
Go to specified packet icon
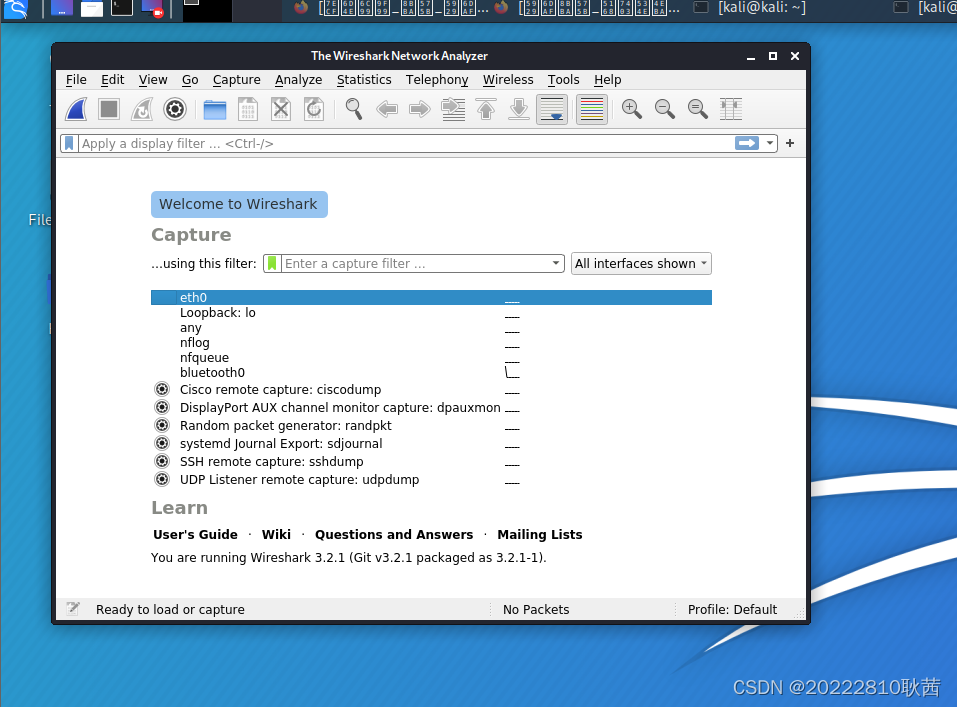[x=453, y=110]
